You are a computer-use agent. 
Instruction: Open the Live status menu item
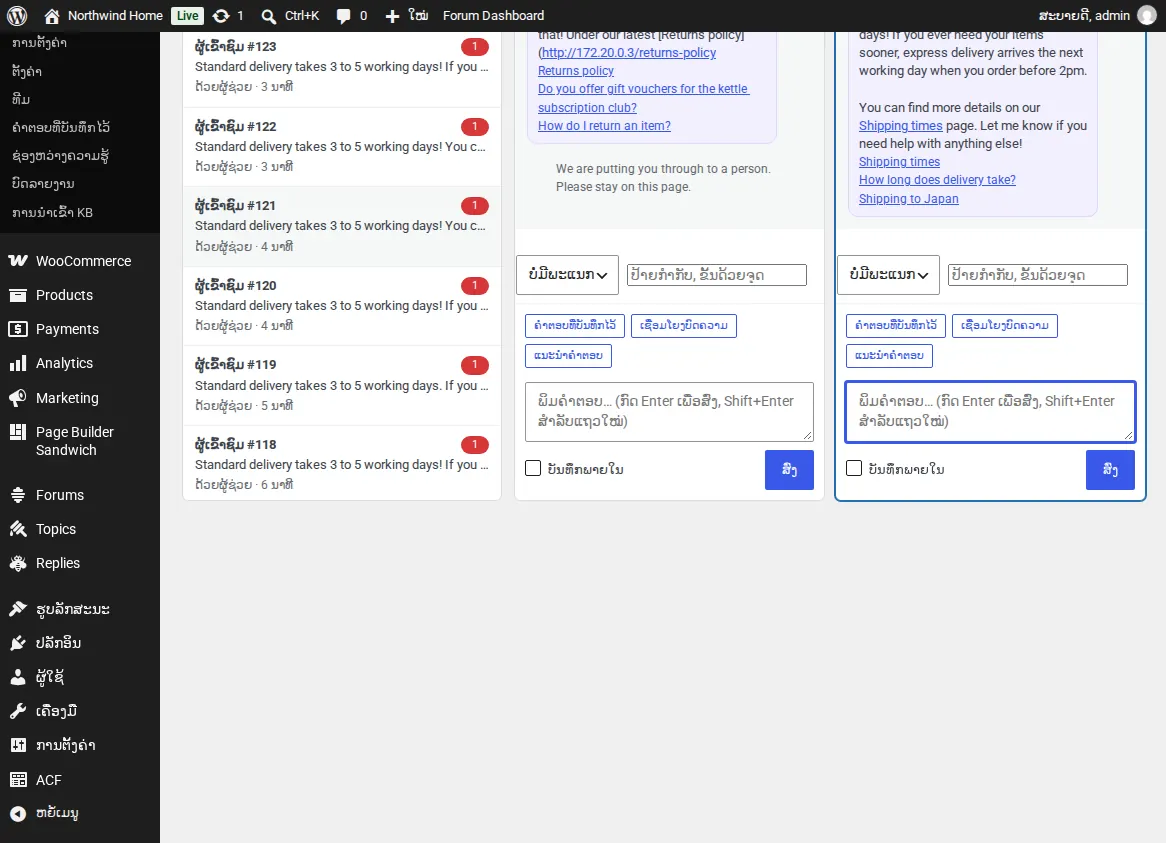(x=187, y=16)
